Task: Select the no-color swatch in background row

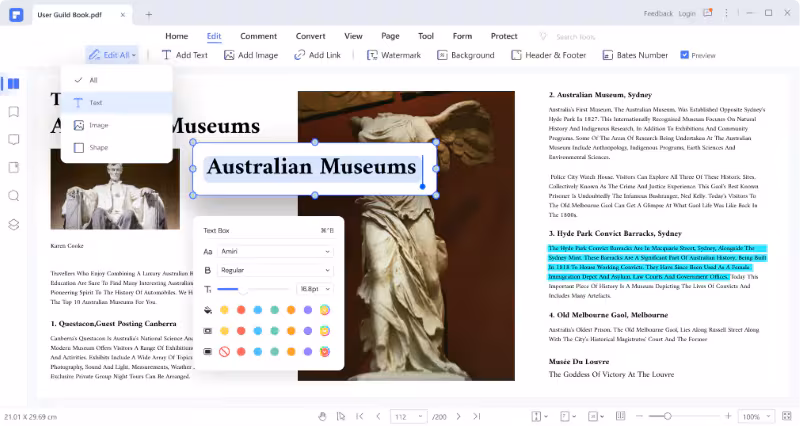Action: point(224,352)
